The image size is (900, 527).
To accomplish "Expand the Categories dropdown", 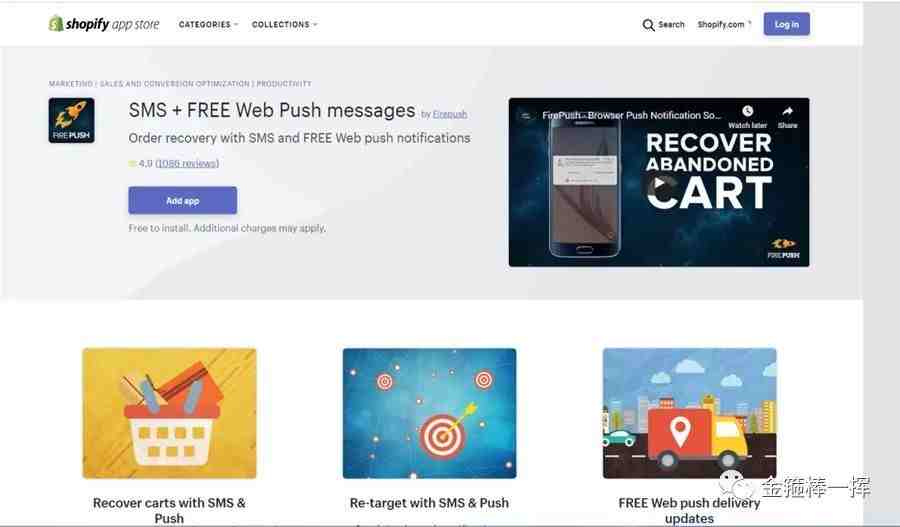I will pyautogui.click(x=208, y=25).
